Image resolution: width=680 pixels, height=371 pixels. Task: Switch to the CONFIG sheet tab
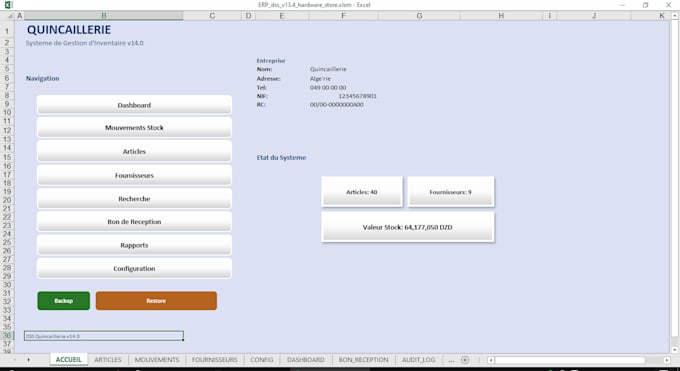(x=262, y=360)
